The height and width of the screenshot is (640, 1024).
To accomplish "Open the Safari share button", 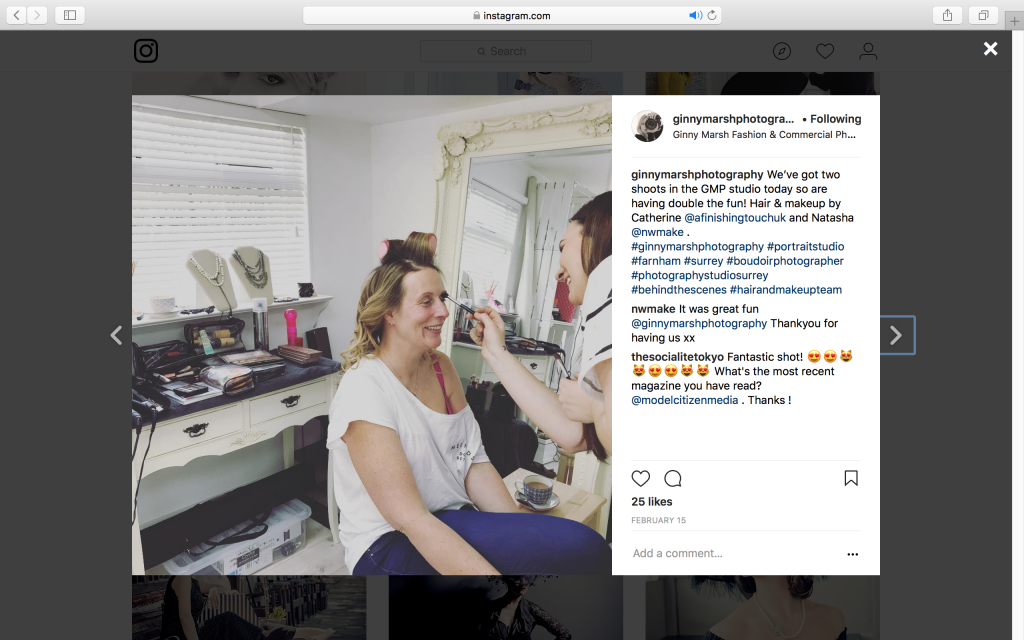I will [x=947, y=15].
